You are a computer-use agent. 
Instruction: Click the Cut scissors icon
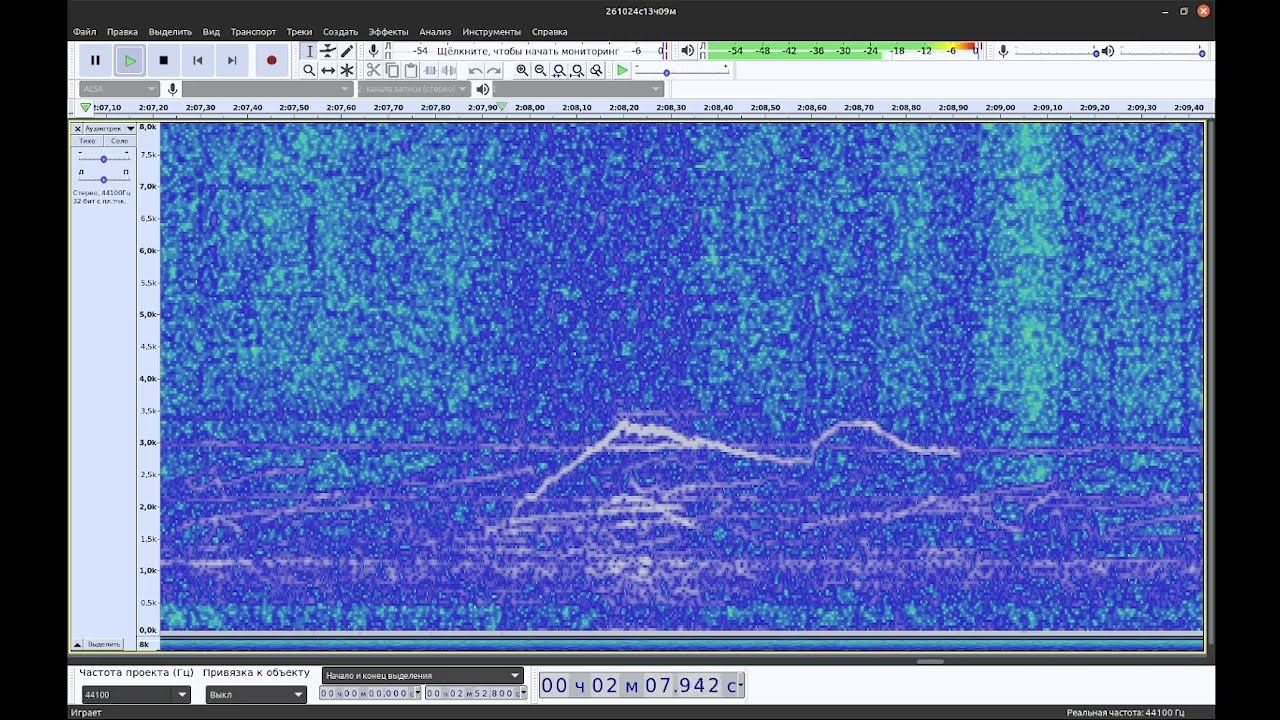373,70
